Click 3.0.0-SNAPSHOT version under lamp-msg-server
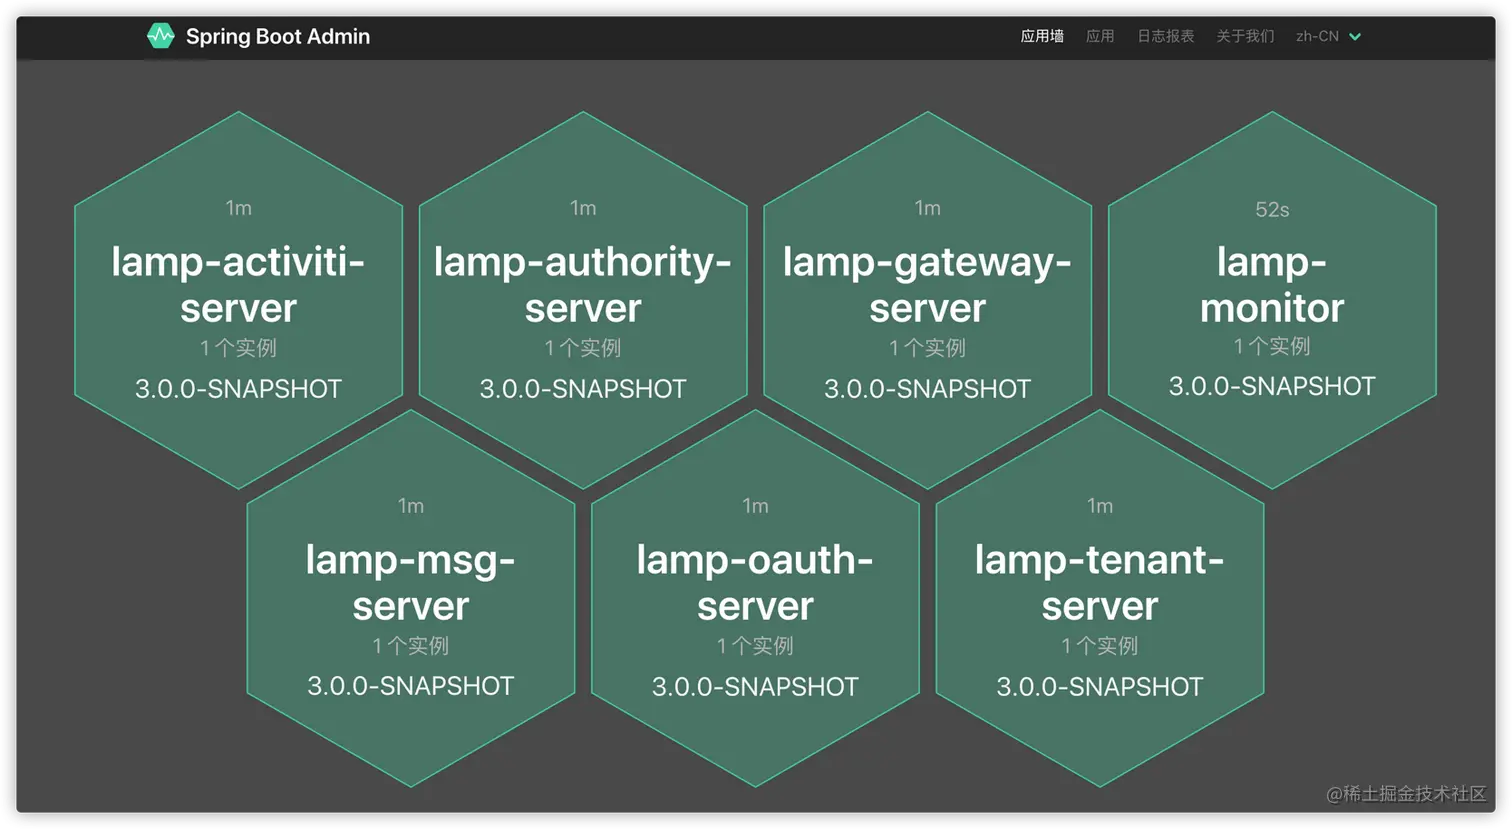1512x829 pixels. click(x=411, y=686)
